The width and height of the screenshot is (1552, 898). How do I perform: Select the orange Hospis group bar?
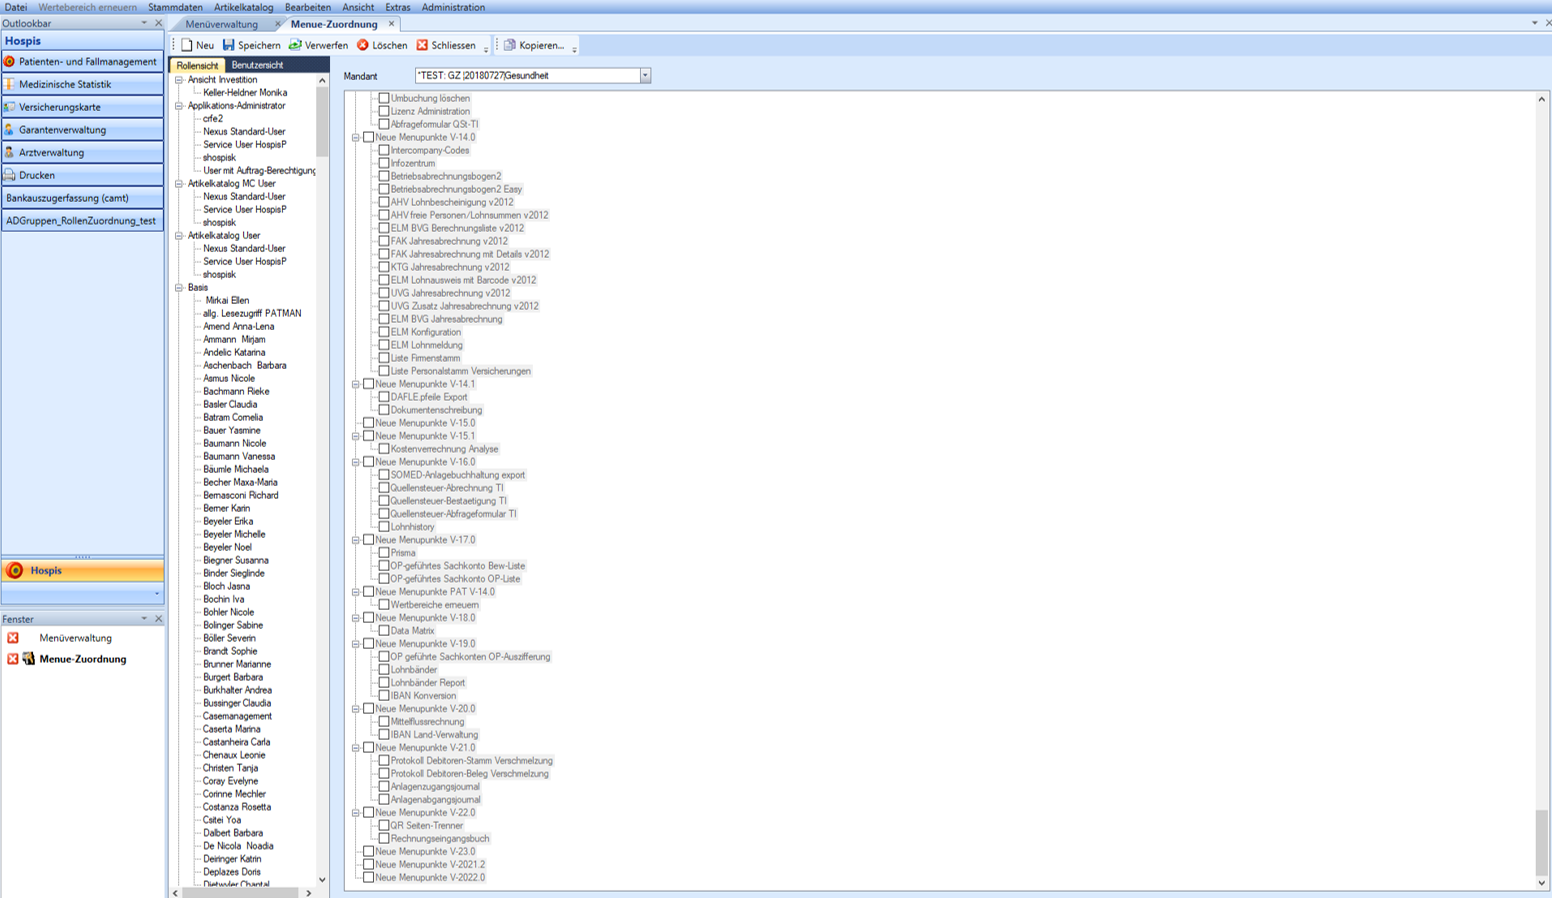point(82,571)
